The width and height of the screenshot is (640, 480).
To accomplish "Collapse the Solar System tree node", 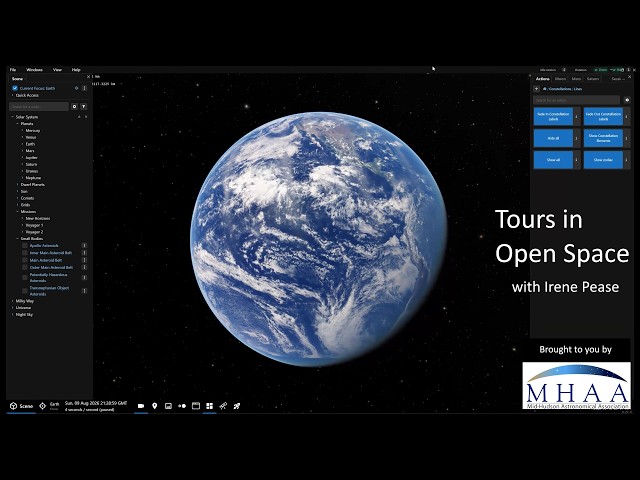I will coord(13,117).
